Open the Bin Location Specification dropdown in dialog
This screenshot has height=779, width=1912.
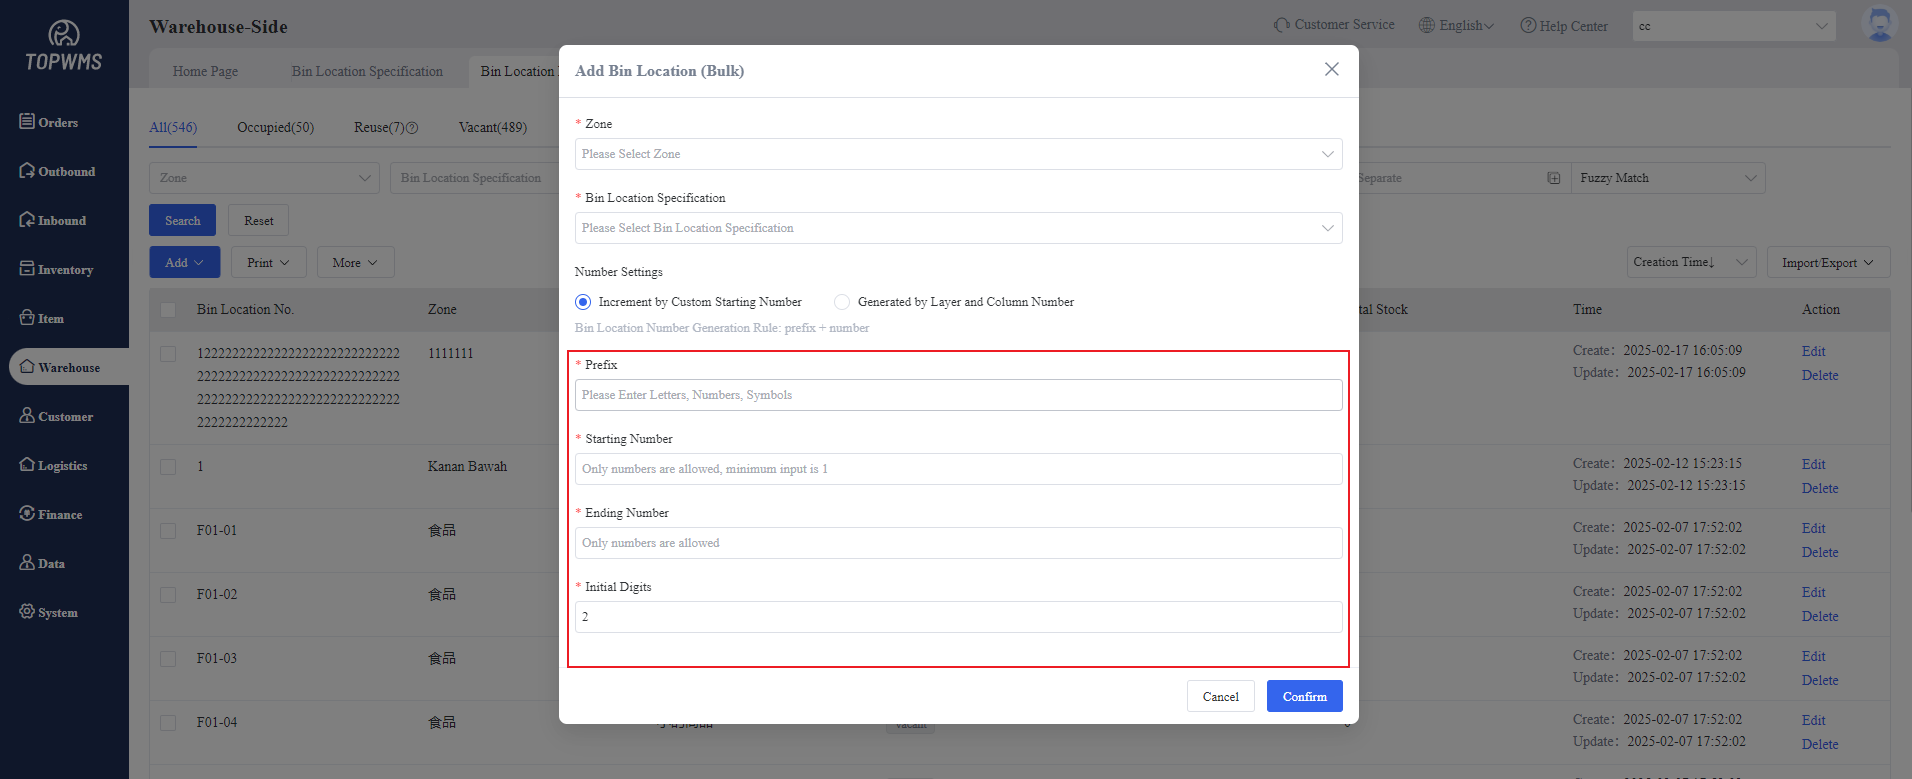point(958,228)
